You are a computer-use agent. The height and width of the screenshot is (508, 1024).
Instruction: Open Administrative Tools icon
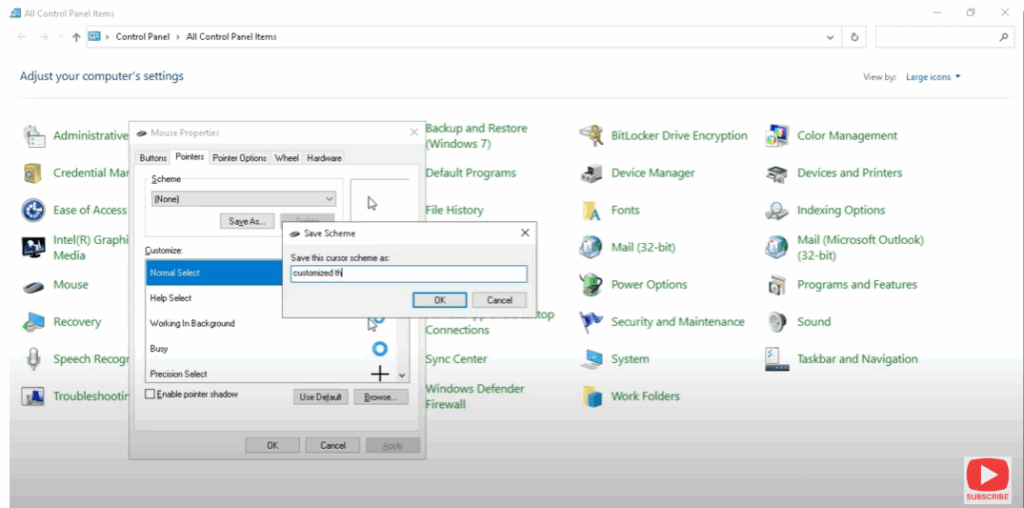coord(33,136)
